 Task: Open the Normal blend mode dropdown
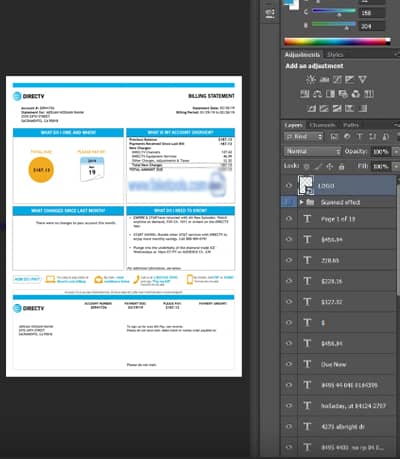[x=313, y=151]
